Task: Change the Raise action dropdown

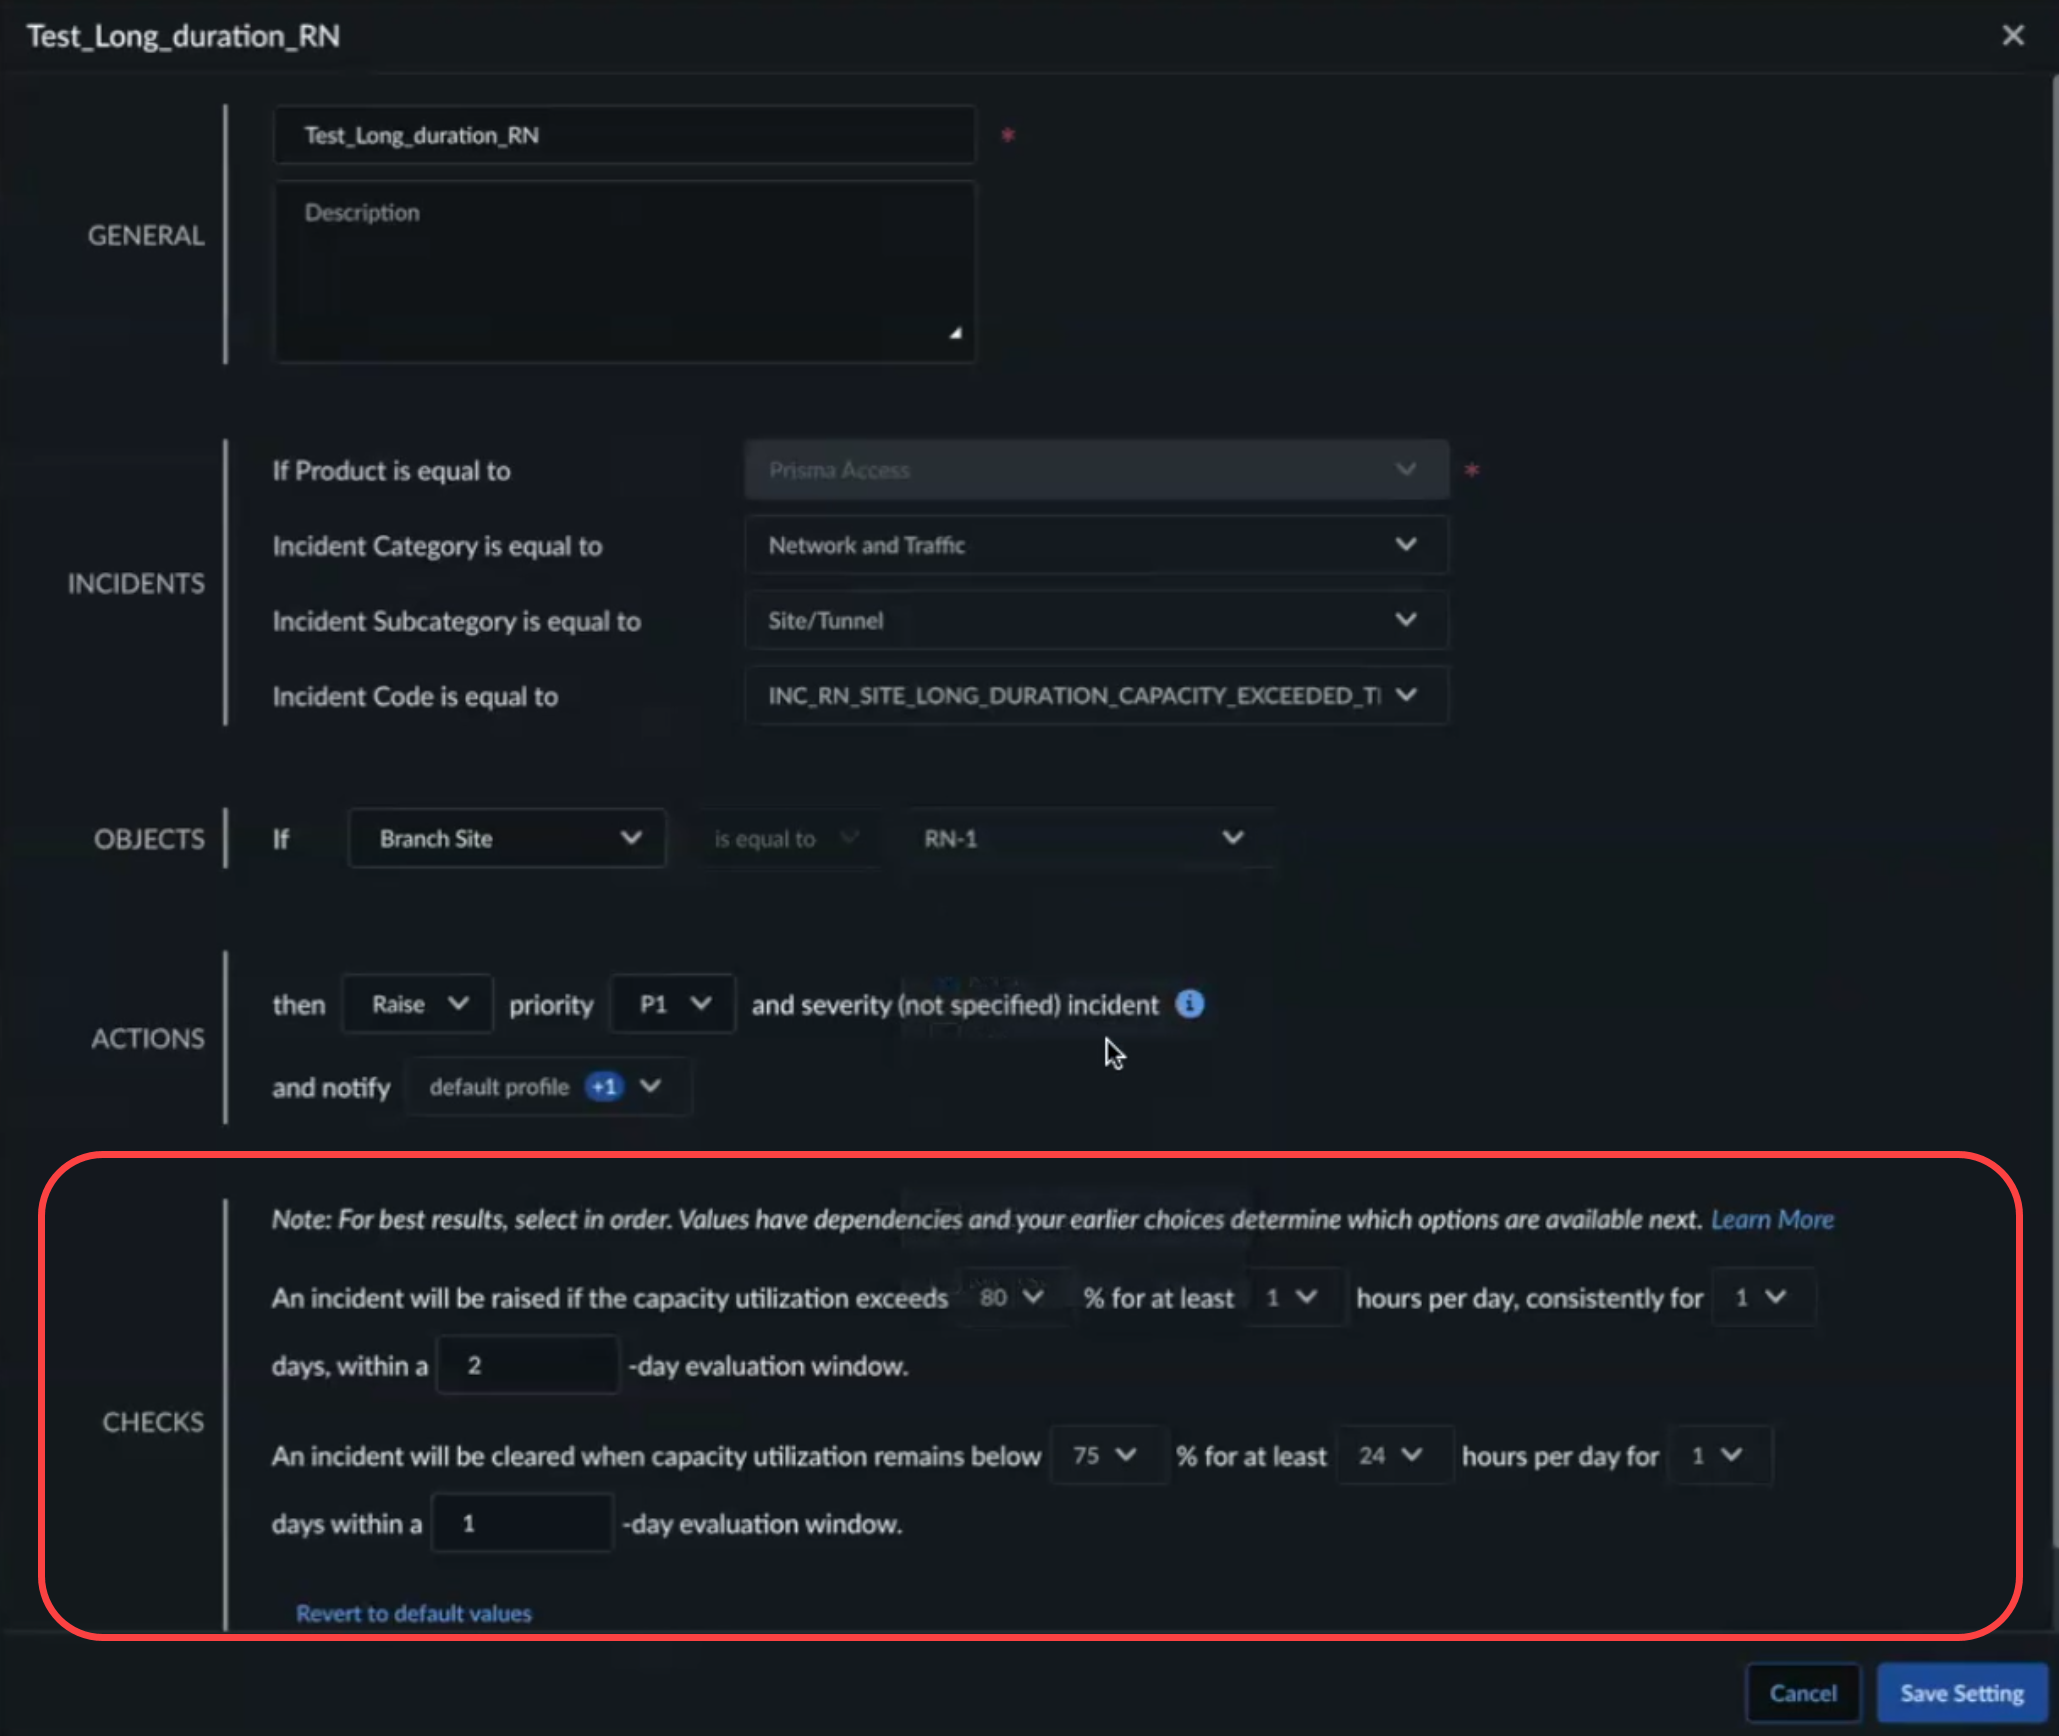Action: click(x=418, y=1003)
